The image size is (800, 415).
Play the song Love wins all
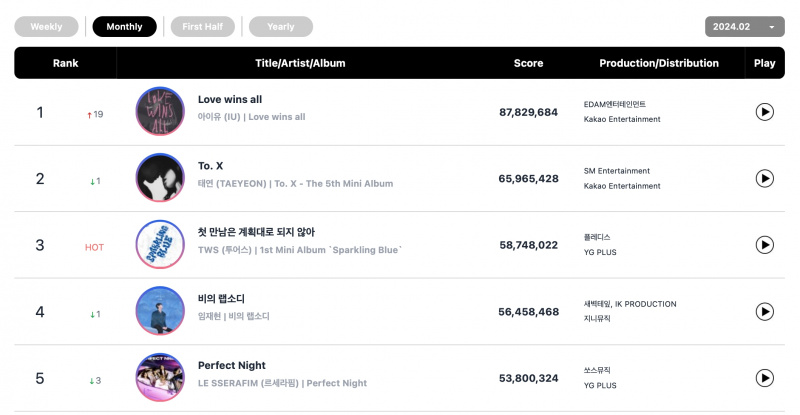click(764, 112)
